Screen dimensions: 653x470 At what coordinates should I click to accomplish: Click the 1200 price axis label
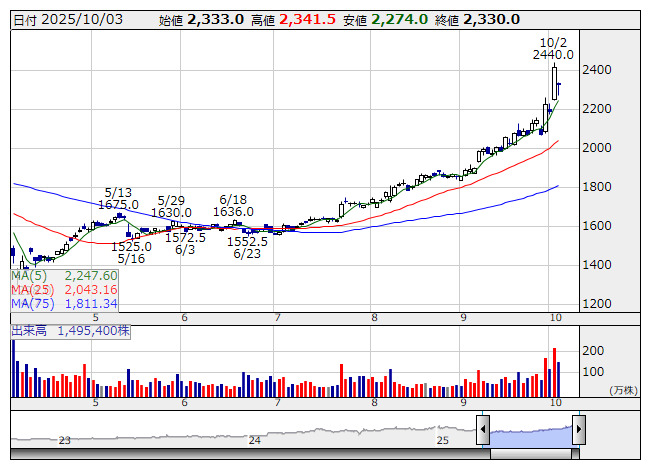coord(597,303)
